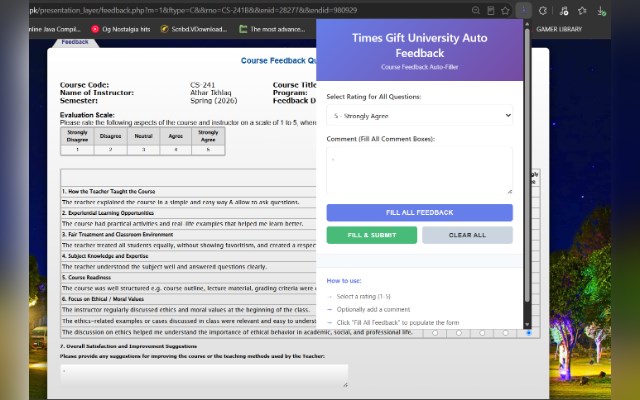Click 'Click Fill All Feedback to populate' instruction

click(x=398, y=323)
